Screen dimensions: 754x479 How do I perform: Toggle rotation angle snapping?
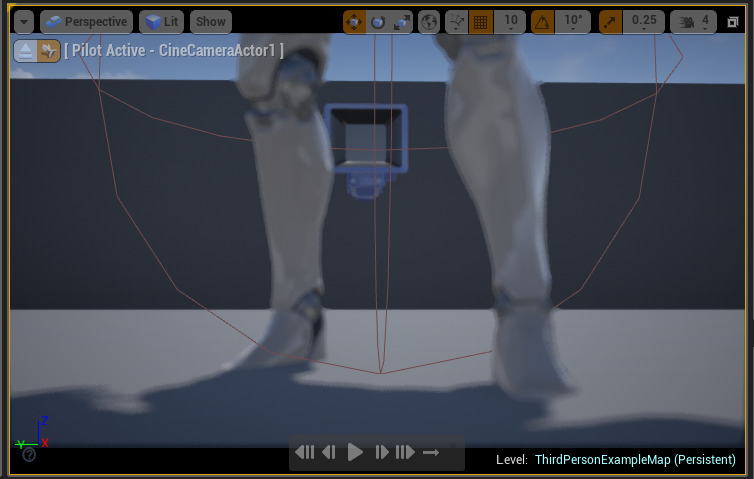541,21
